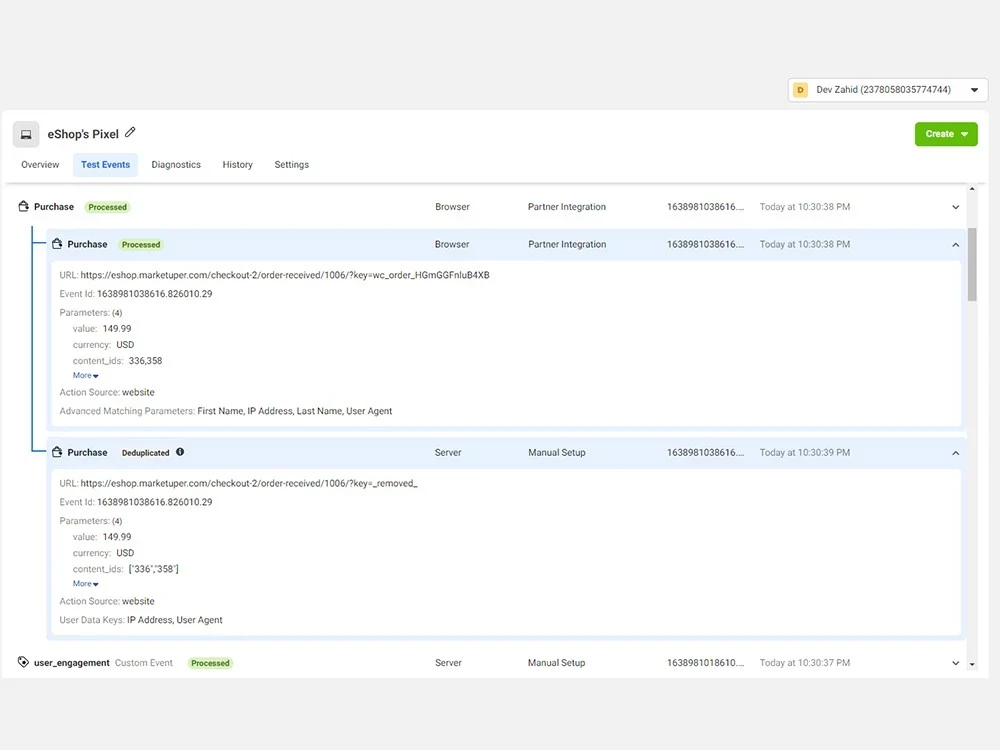Click the Processed badge on top Purchase row

pyautogui.click(x=107, y=207)
